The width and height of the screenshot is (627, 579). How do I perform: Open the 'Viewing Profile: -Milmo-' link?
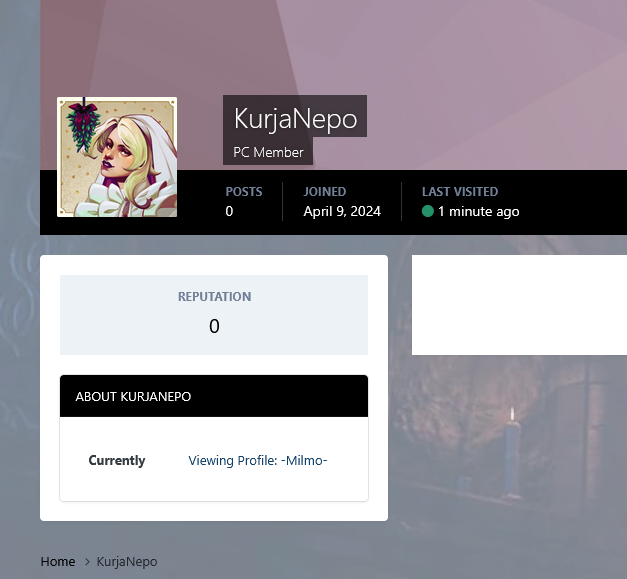pos(258,460)
